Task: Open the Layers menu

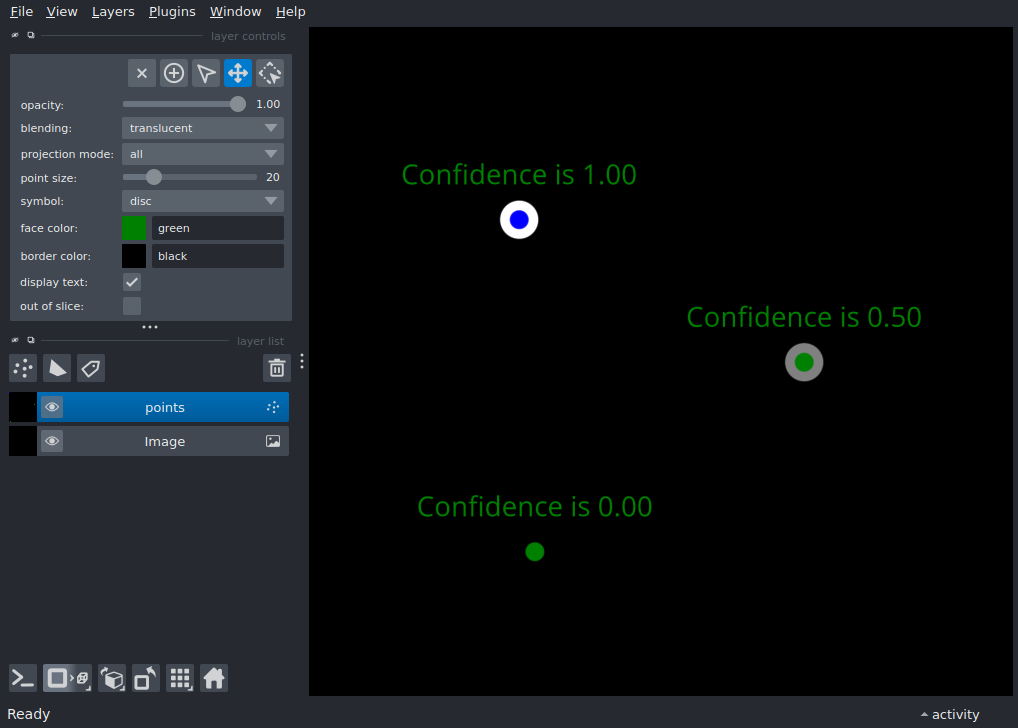Action: click(113, 12)
